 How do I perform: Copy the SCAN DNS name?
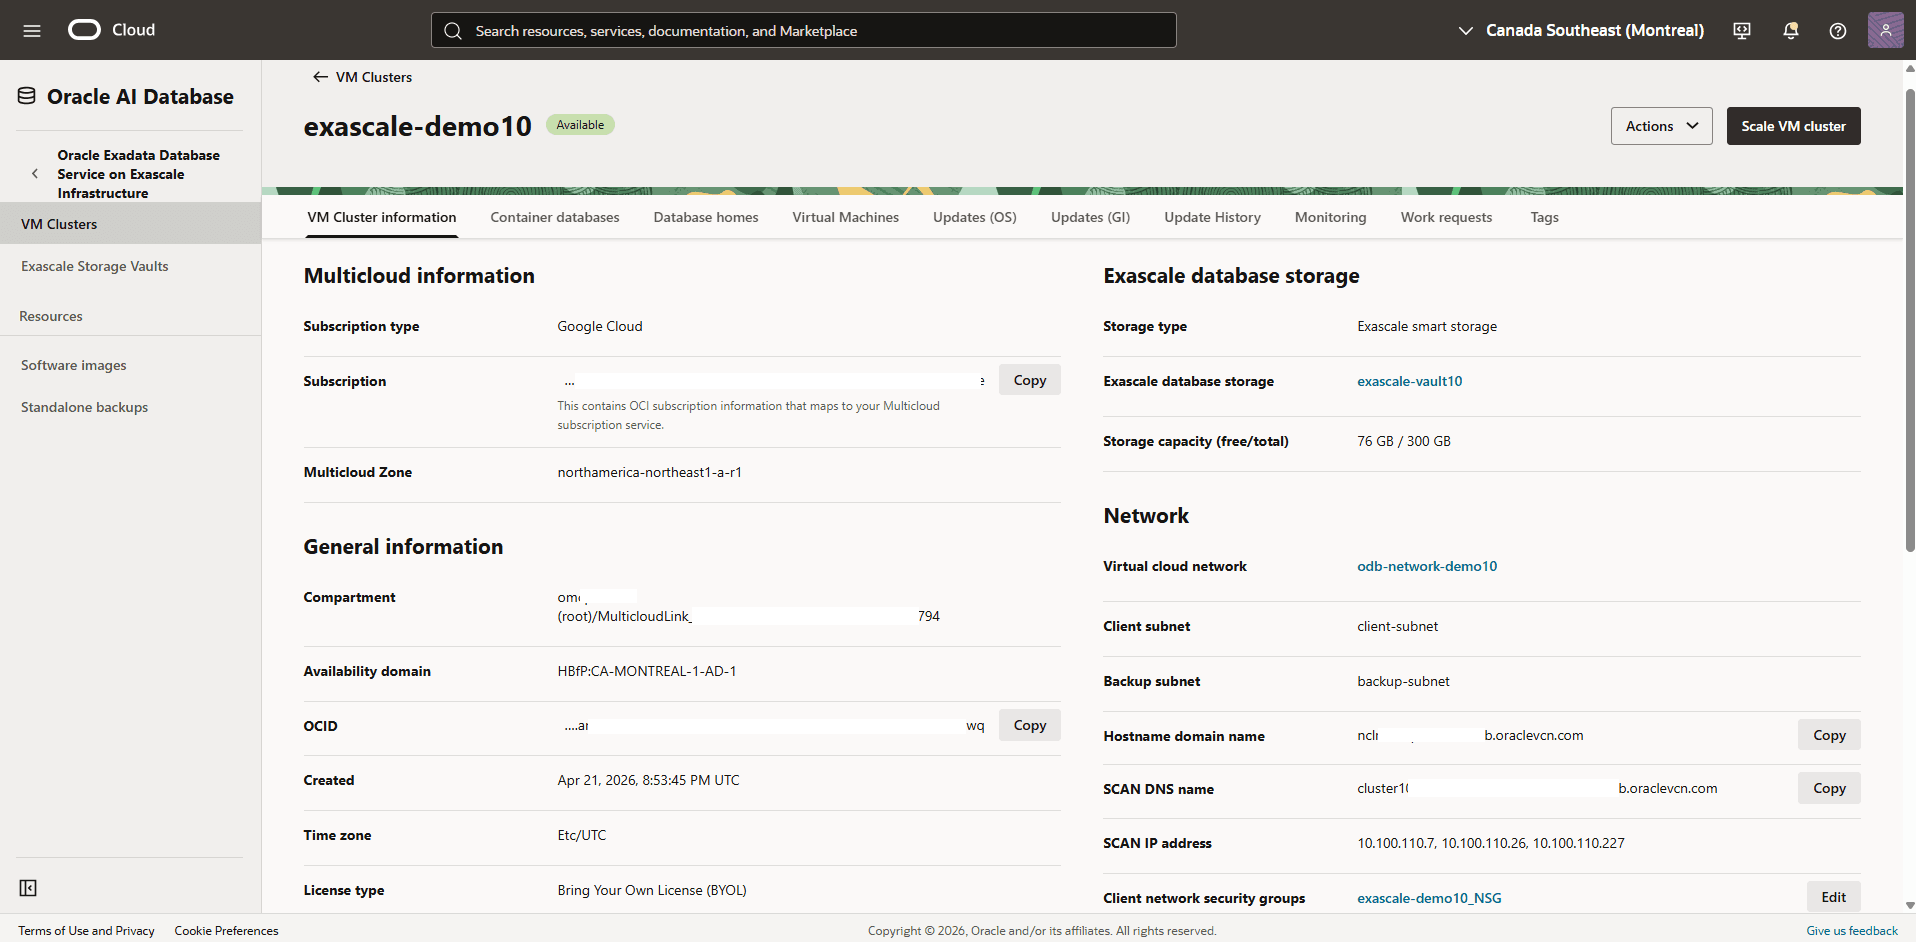pyautogui.click(x=1829, y=788)
